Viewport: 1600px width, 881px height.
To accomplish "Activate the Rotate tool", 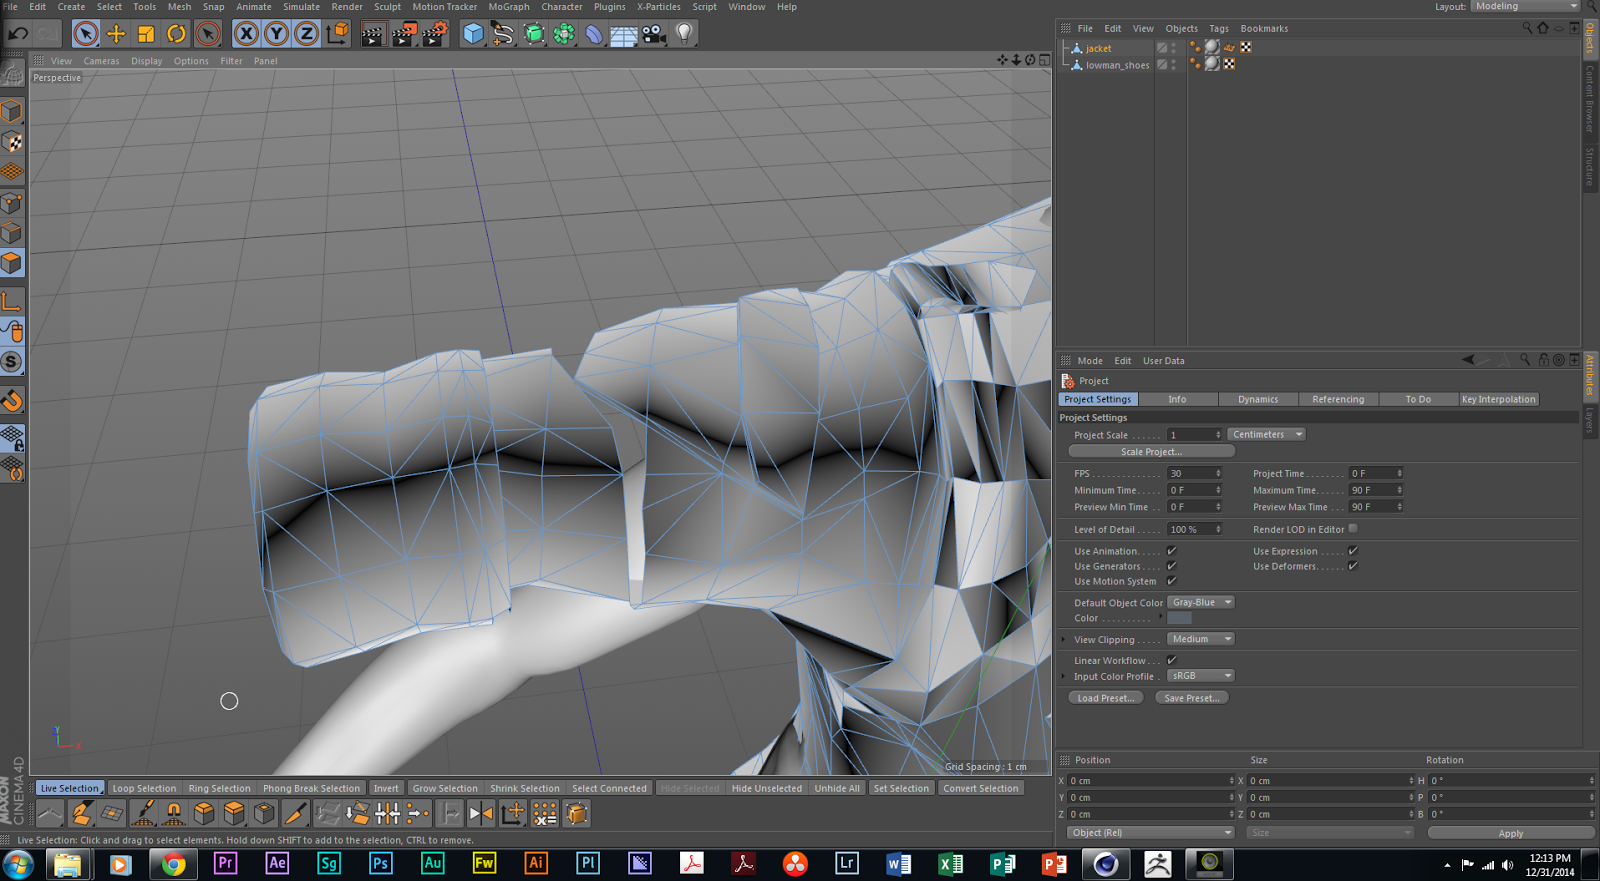I will (x=176, y=34).
